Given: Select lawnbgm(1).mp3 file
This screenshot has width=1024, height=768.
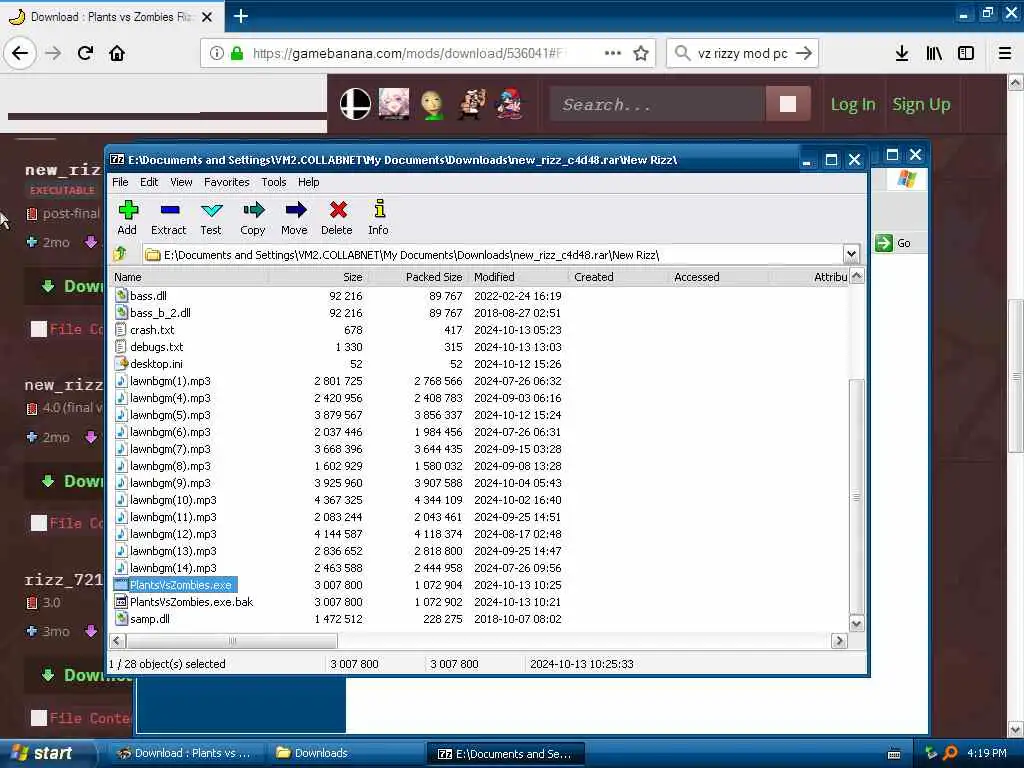Looking at the screenshot, I should [x=170, y=381].
